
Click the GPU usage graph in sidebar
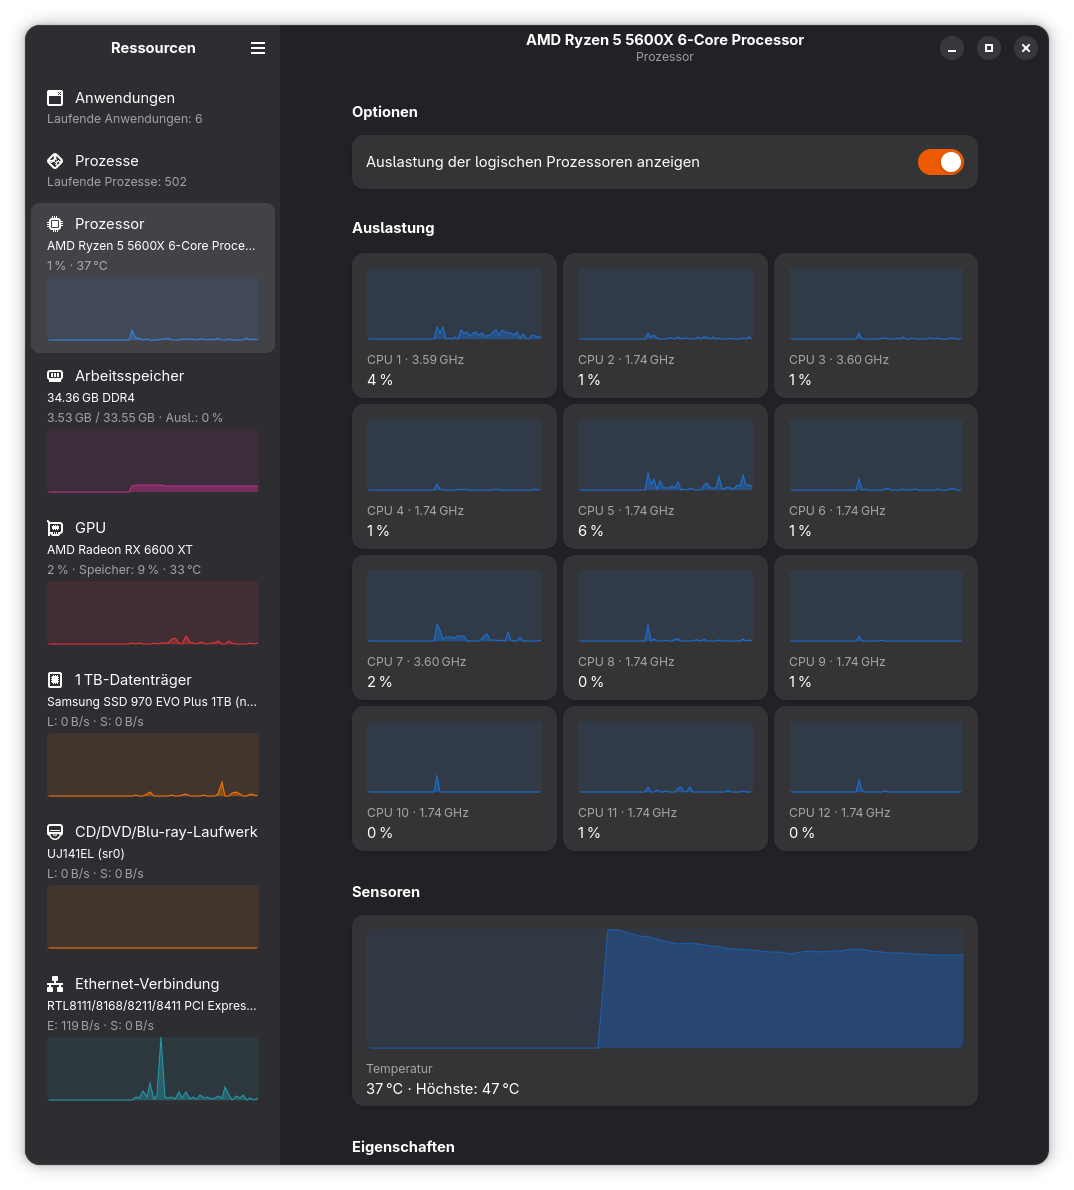click(x=153, y=613)
